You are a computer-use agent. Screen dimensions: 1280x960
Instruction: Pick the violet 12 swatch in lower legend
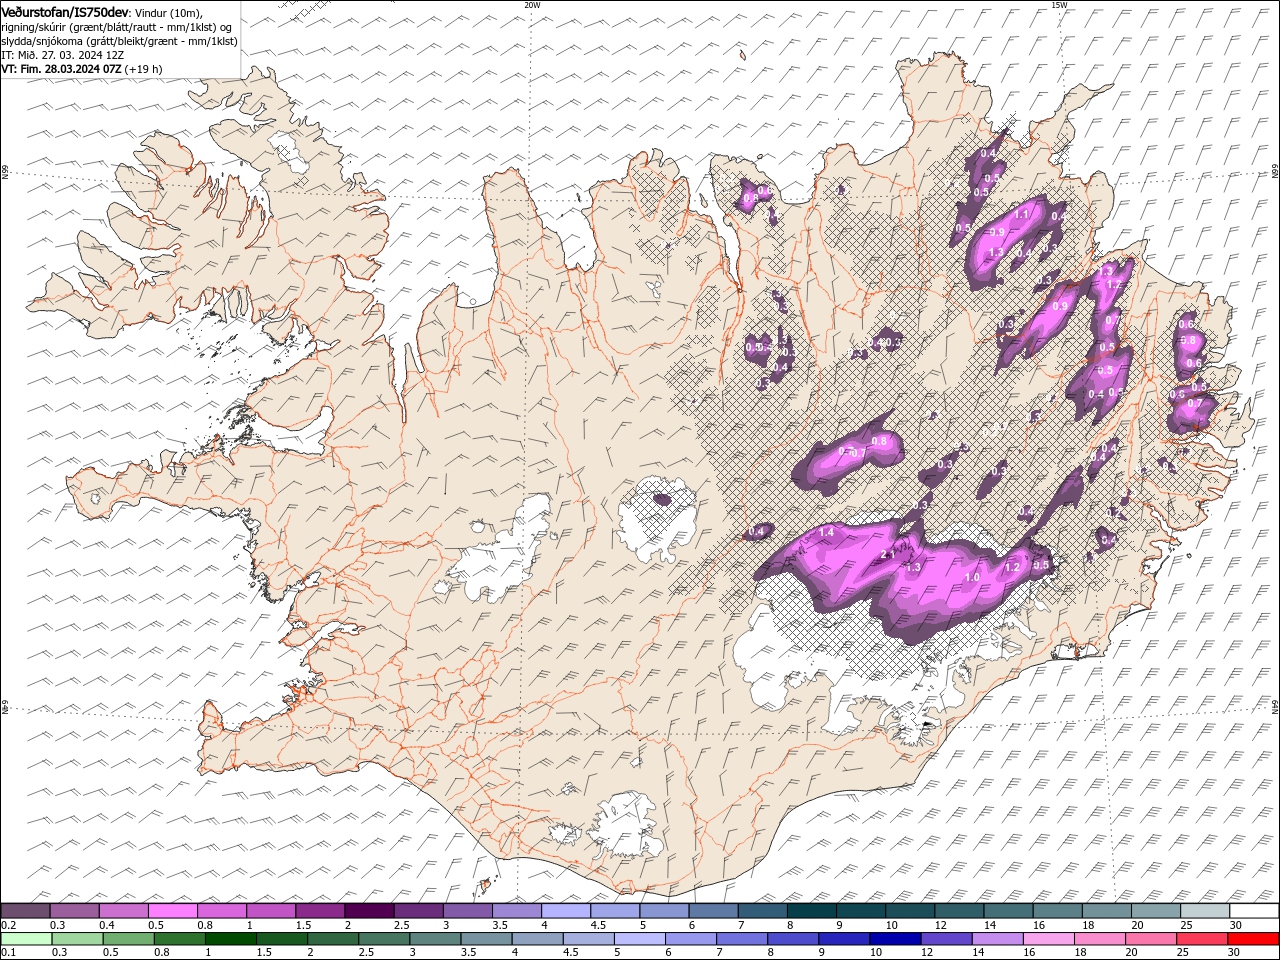[x=946, y=939]
